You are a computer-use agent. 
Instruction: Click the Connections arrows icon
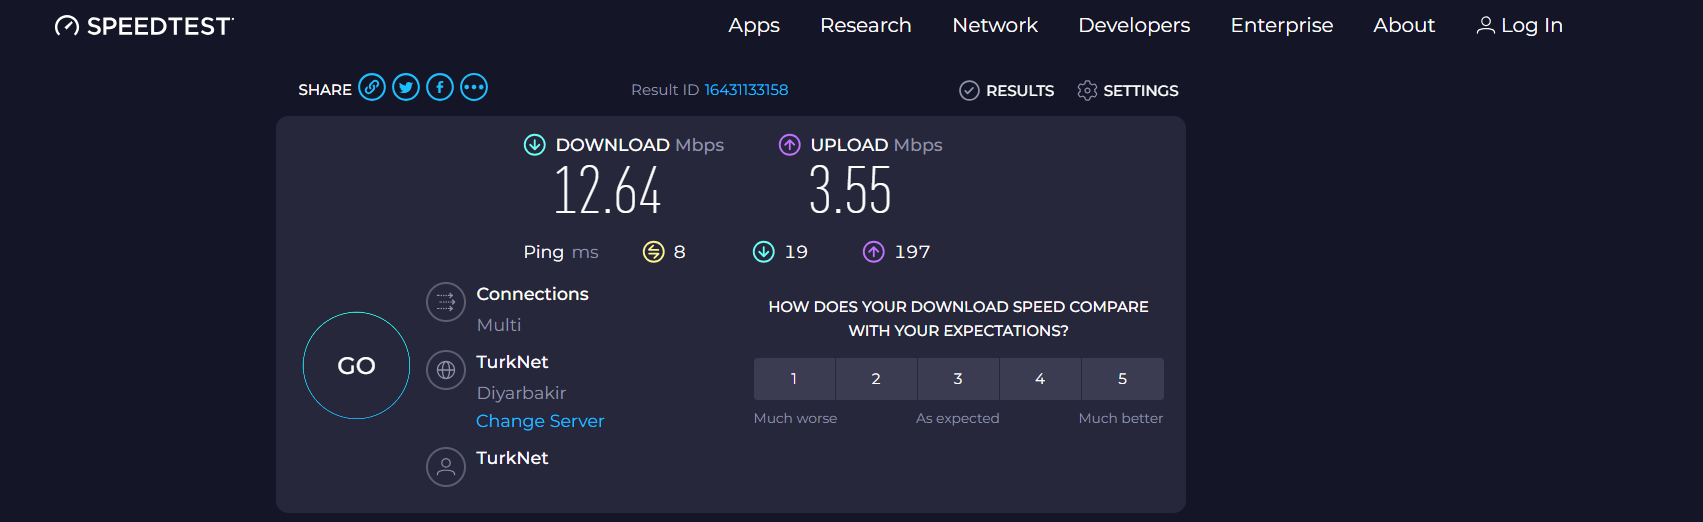[x=446, y=302]
